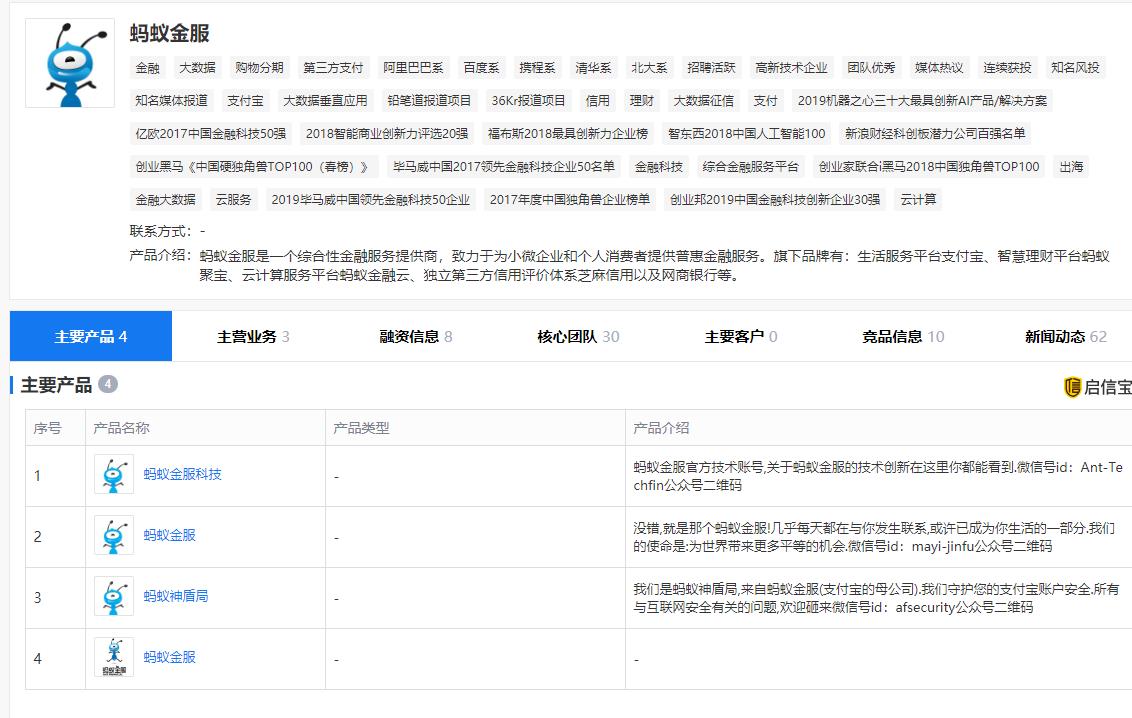The image size is (1132, 718).
Task: Click the 蚂蚁金服 company logo image
Action: 70,64
